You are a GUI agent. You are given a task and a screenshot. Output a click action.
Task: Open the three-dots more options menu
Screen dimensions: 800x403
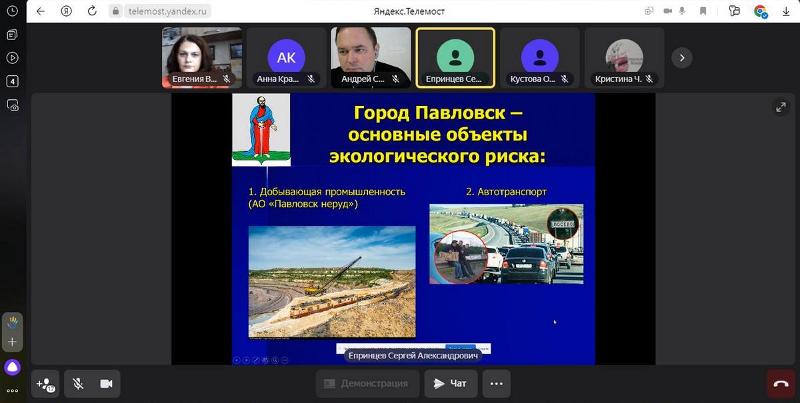click(496, 383)
